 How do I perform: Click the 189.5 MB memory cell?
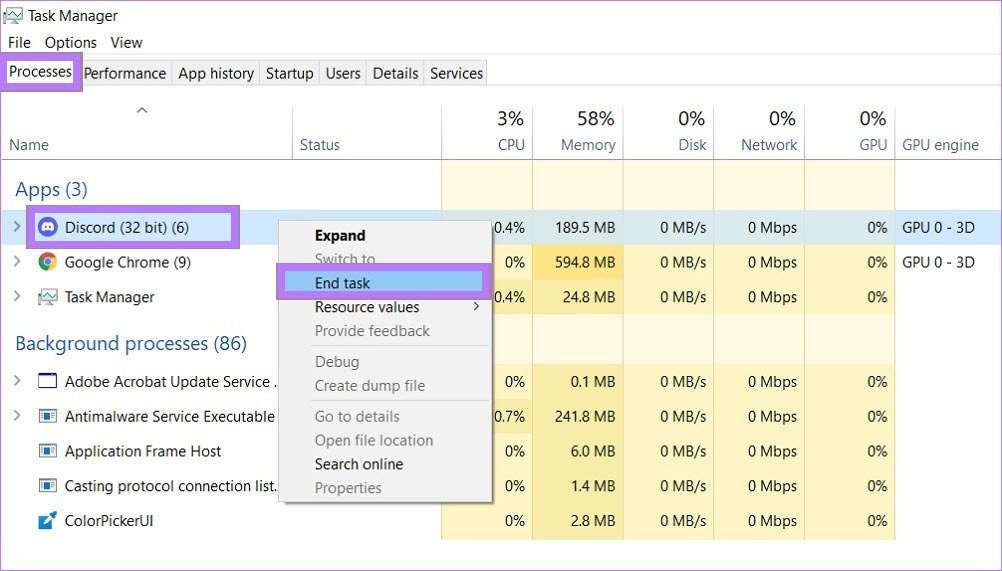pos(578,227)
